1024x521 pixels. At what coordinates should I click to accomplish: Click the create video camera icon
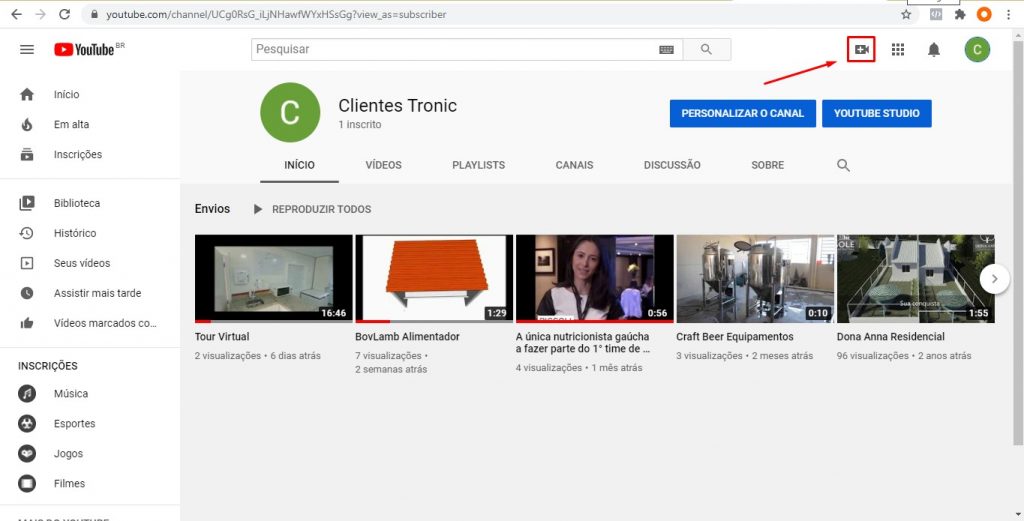click(x=861, y=49)
